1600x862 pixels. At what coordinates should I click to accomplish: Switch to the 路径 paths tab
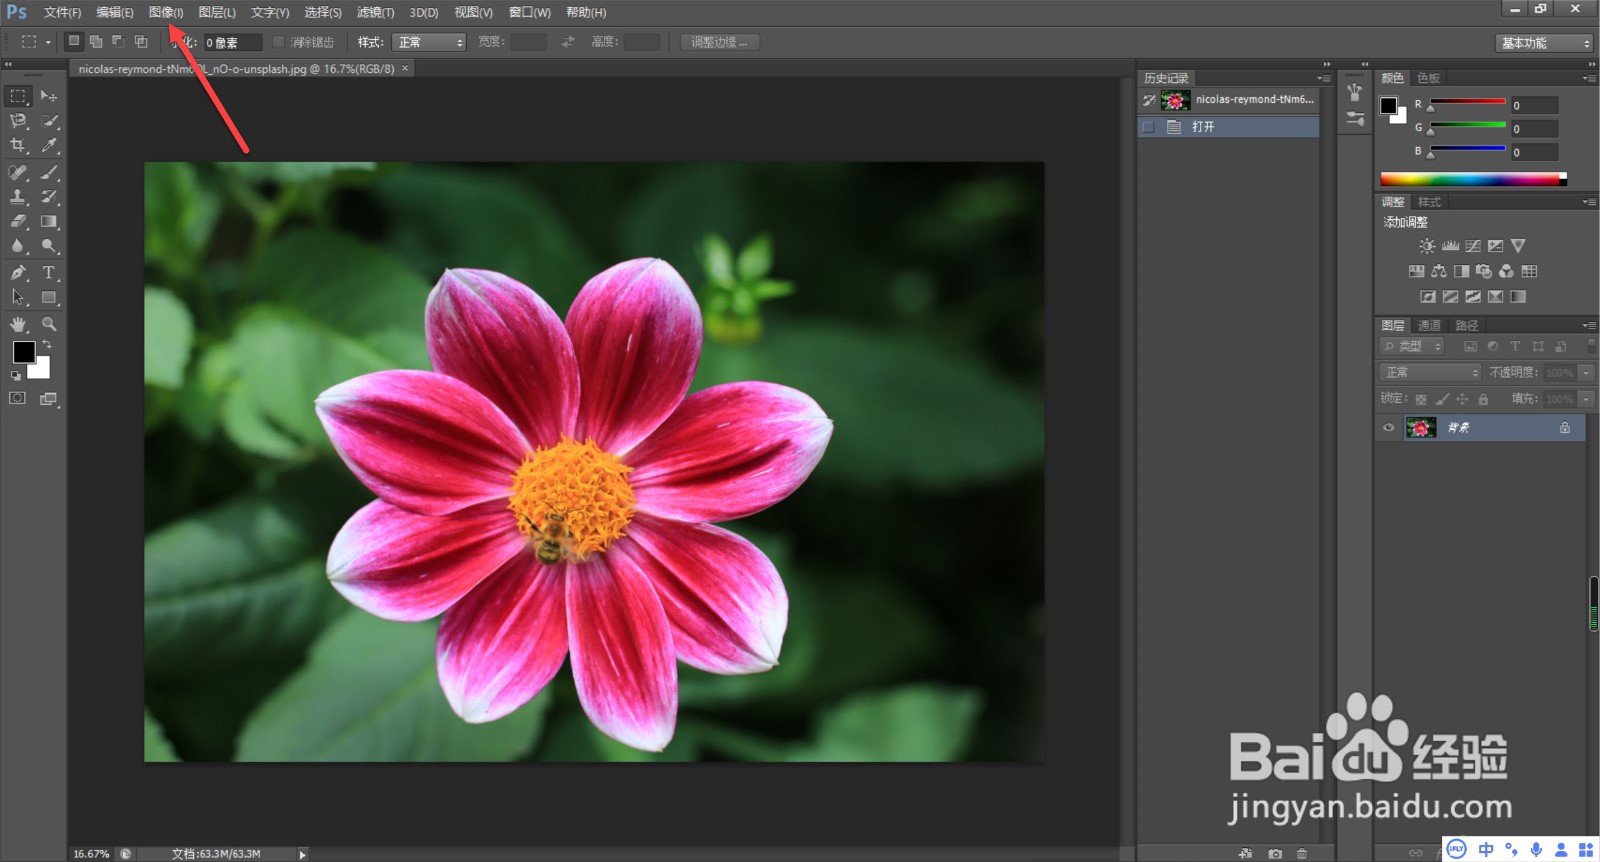click(x=1467, y=325)
